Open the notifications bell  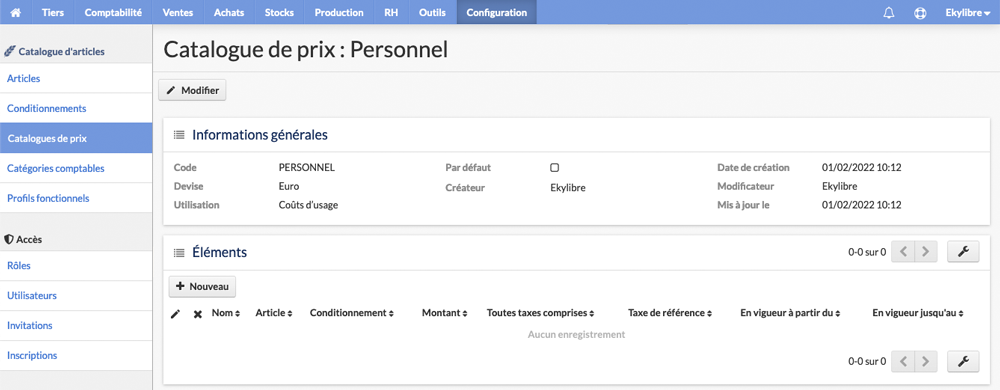[888, 13]
